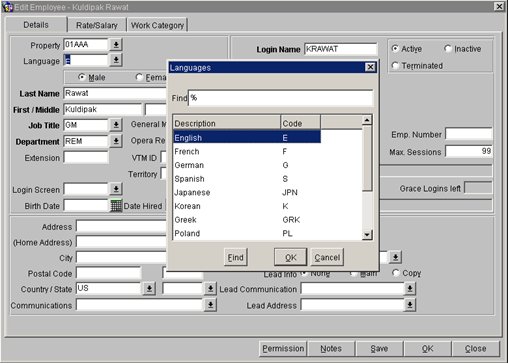Open the Login Screen dropdown list
The image size is (508, 364).
tap(116, 189)
